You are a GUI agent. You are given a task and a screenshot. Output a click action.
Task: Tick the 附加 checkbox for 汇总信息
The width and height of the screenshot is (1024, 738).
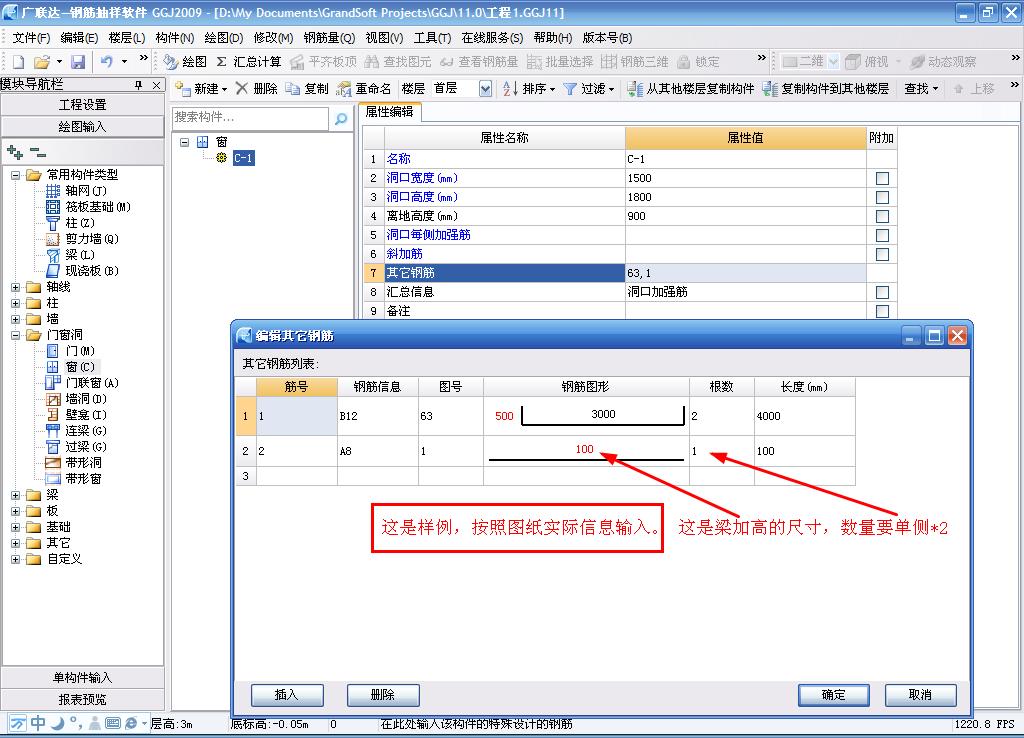pyautogui.click(x=882, y=292)
